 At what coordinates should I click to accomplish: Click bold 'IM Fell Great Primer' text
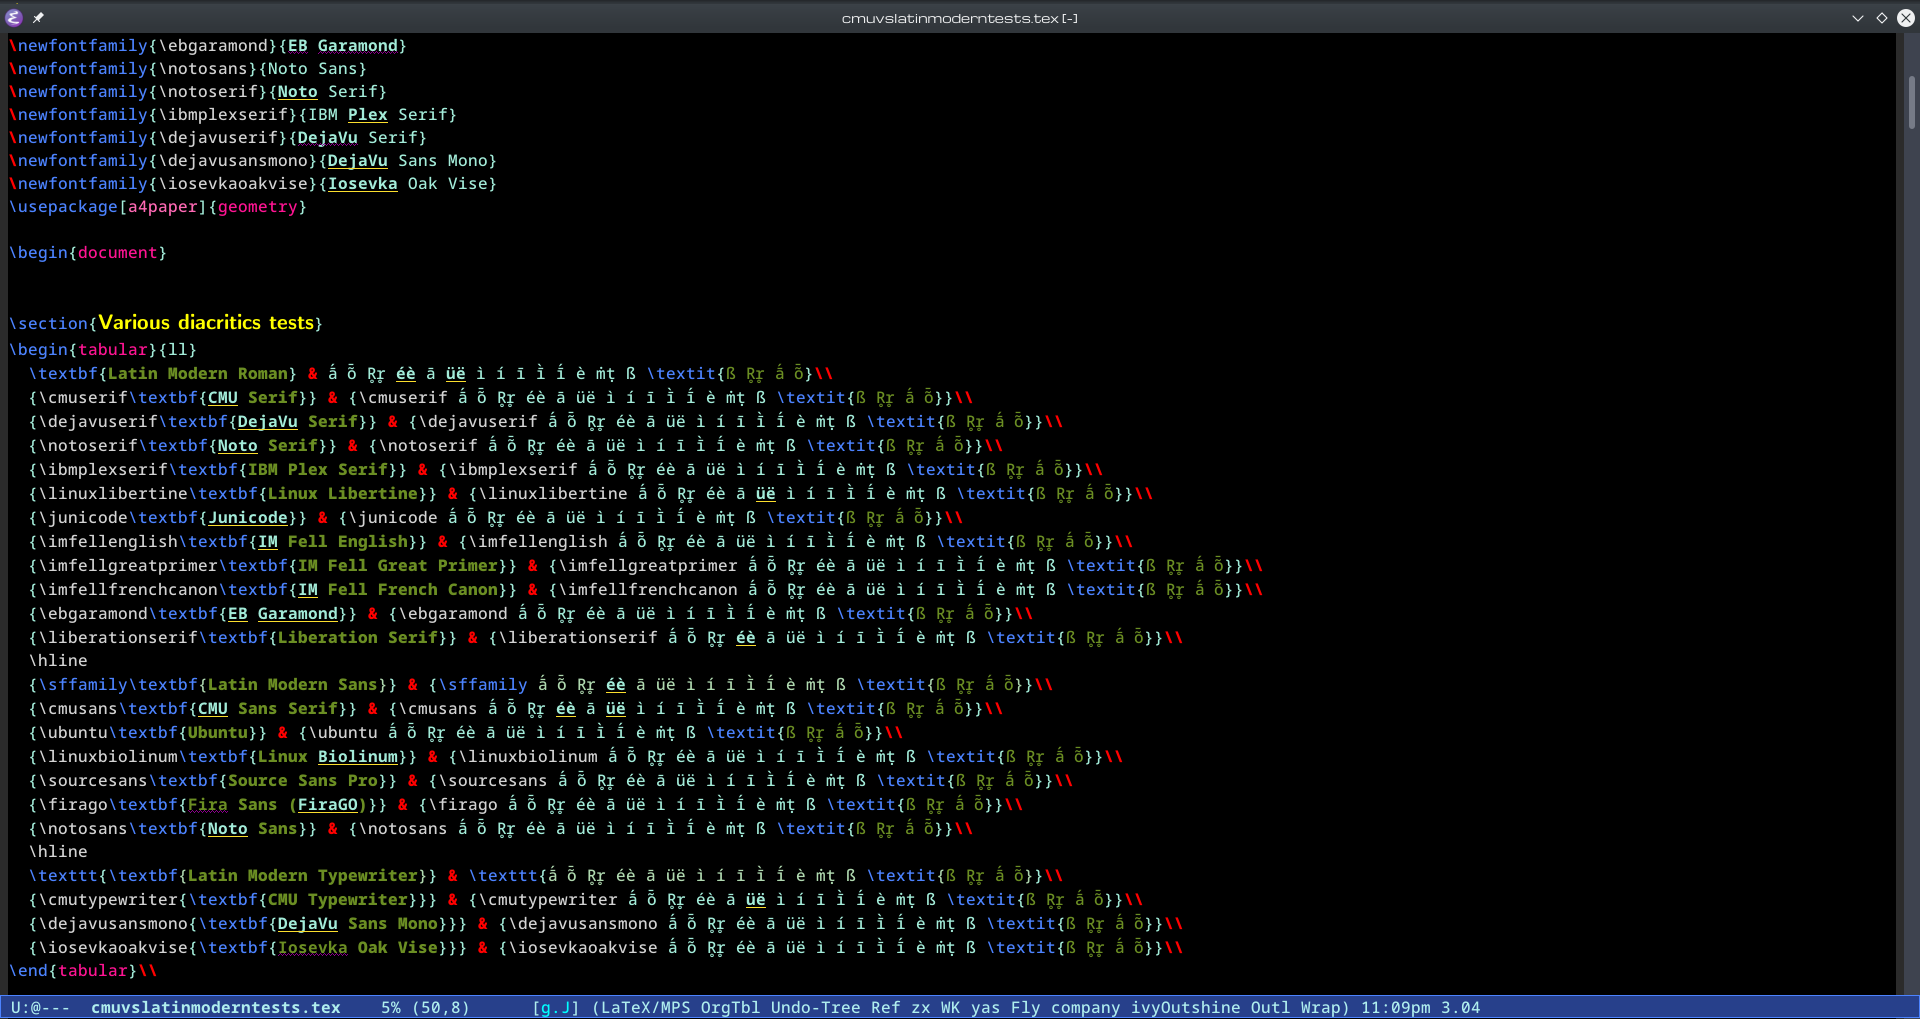[x=397, y=565]
